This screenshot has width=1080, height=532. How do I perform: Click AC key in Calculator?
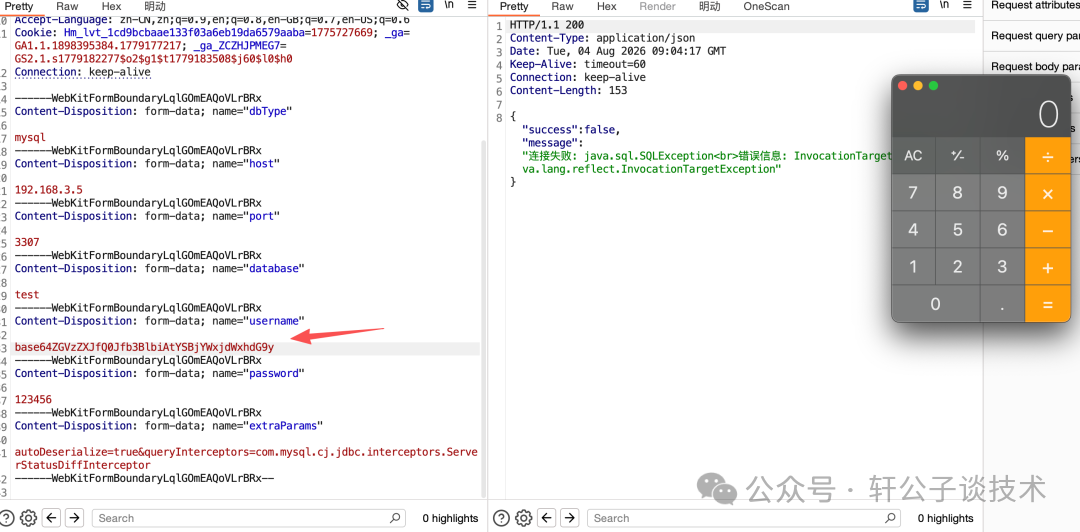[913, 155]
